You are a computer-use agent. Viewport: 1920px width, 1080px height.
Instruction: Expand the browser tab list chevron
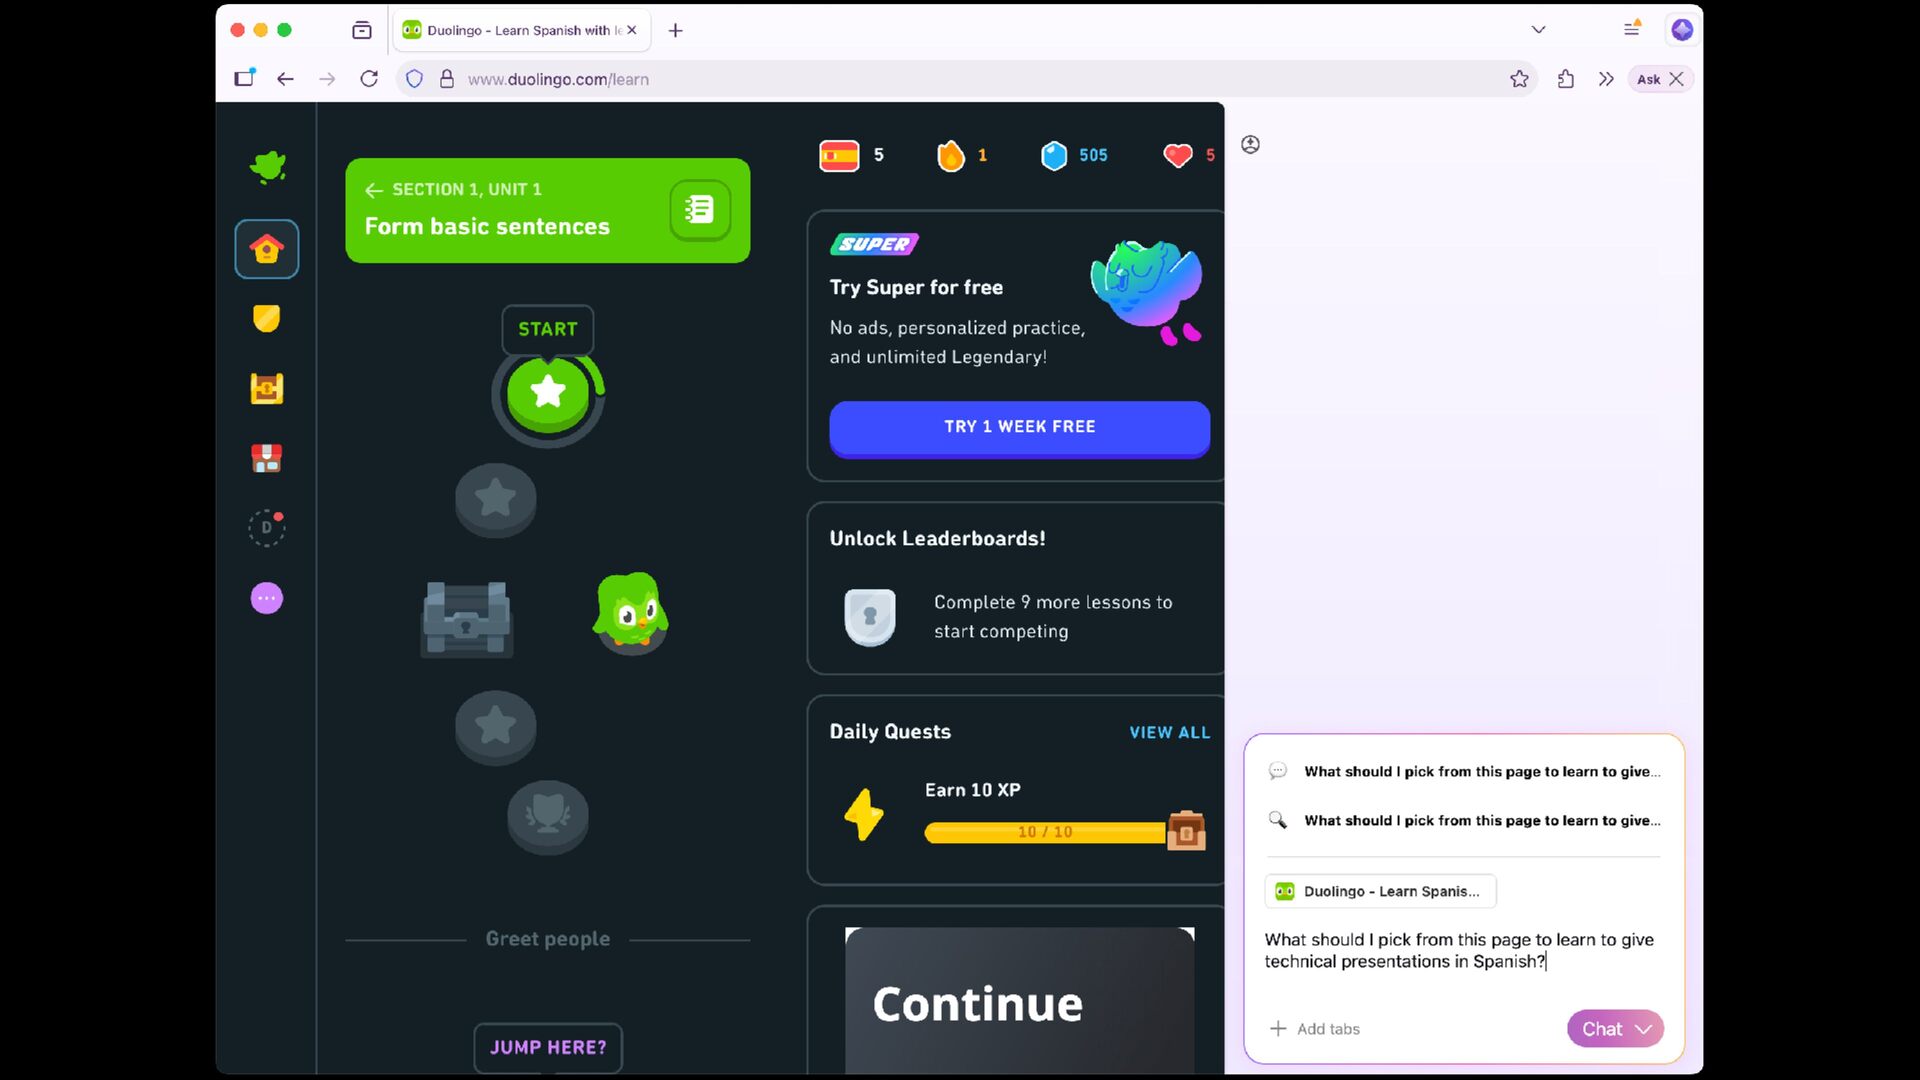click(1538, 30)
